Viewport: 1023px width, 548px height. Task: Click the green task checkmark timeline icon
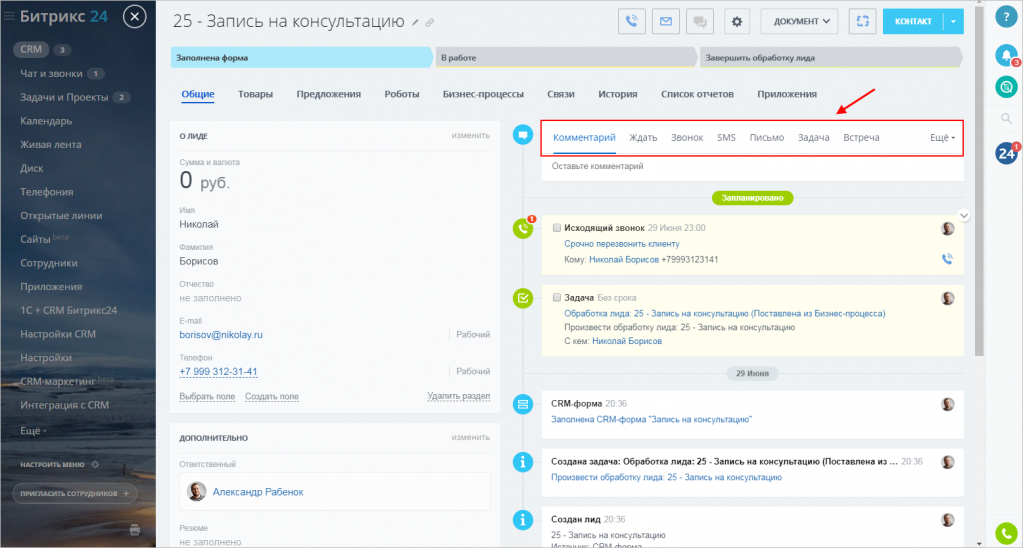[x=523, y=298]
